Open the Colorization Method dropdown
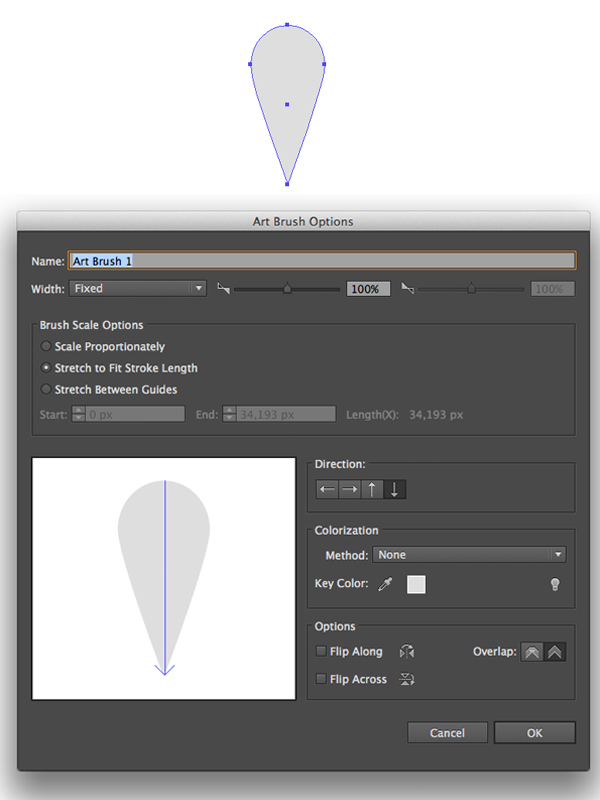 470,555
